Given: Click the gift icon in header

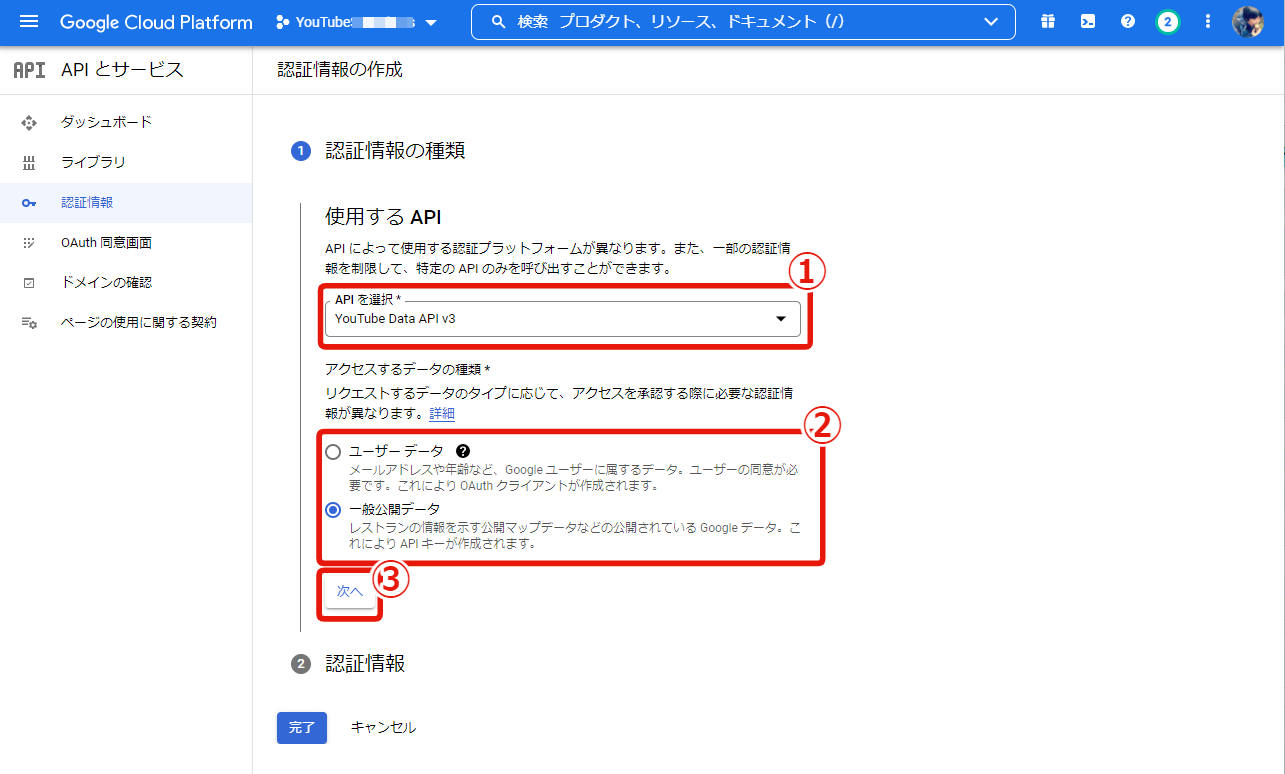Looking at the screenshot, I should [x=1047, y=22].
